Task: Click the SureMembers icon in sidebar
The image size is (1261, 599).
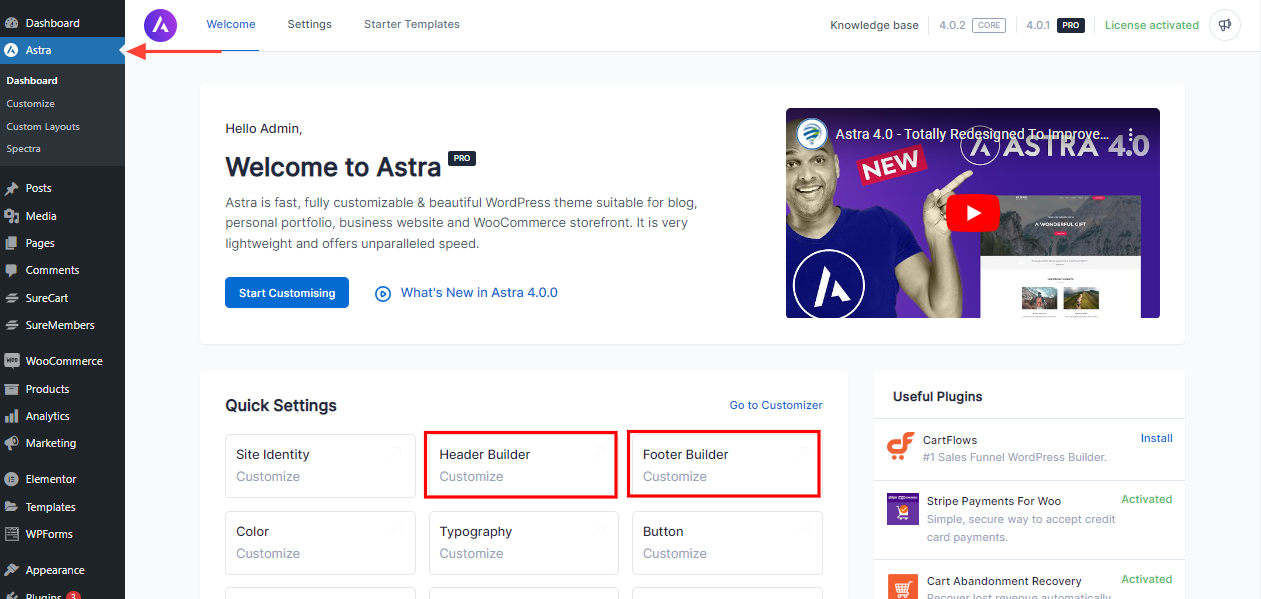Action: [x=11, y=325]
